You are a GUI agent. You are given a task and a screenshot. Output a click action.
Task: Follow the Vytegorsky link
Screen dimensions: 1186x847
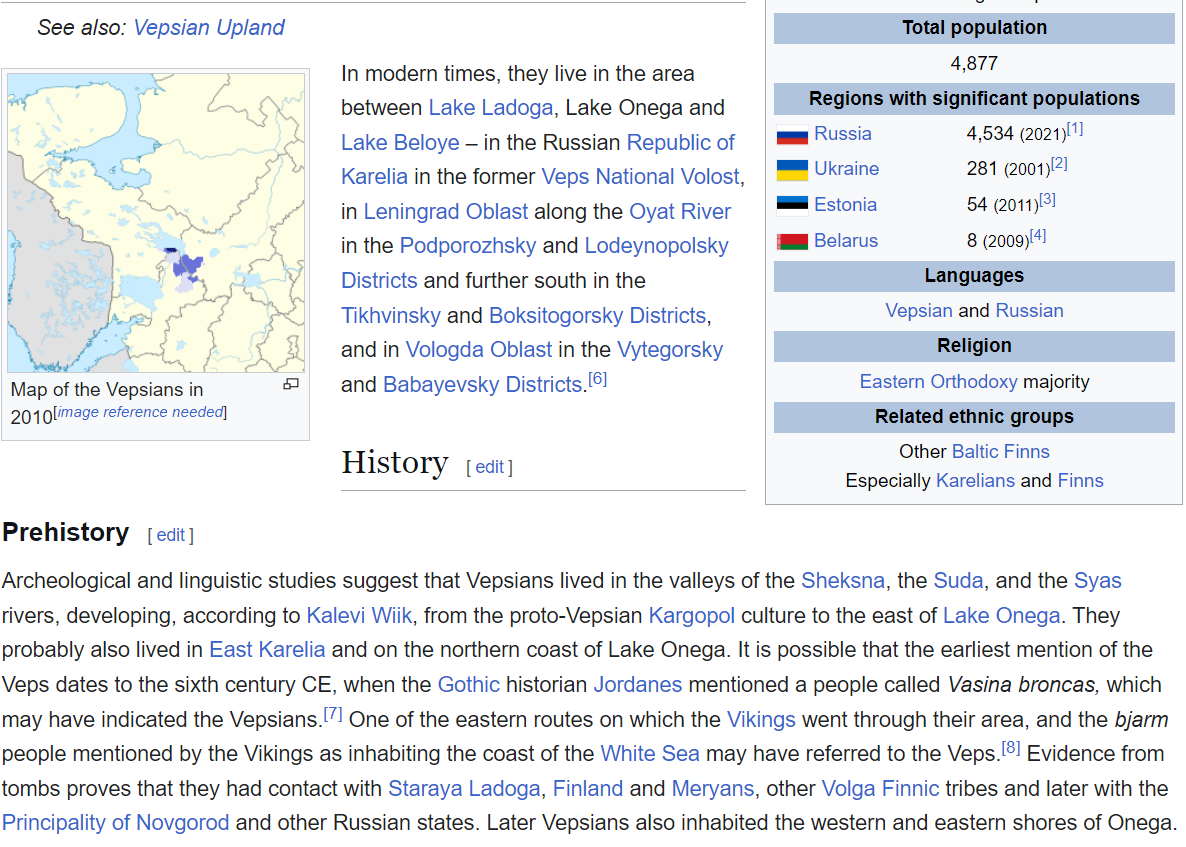point(670,349)
